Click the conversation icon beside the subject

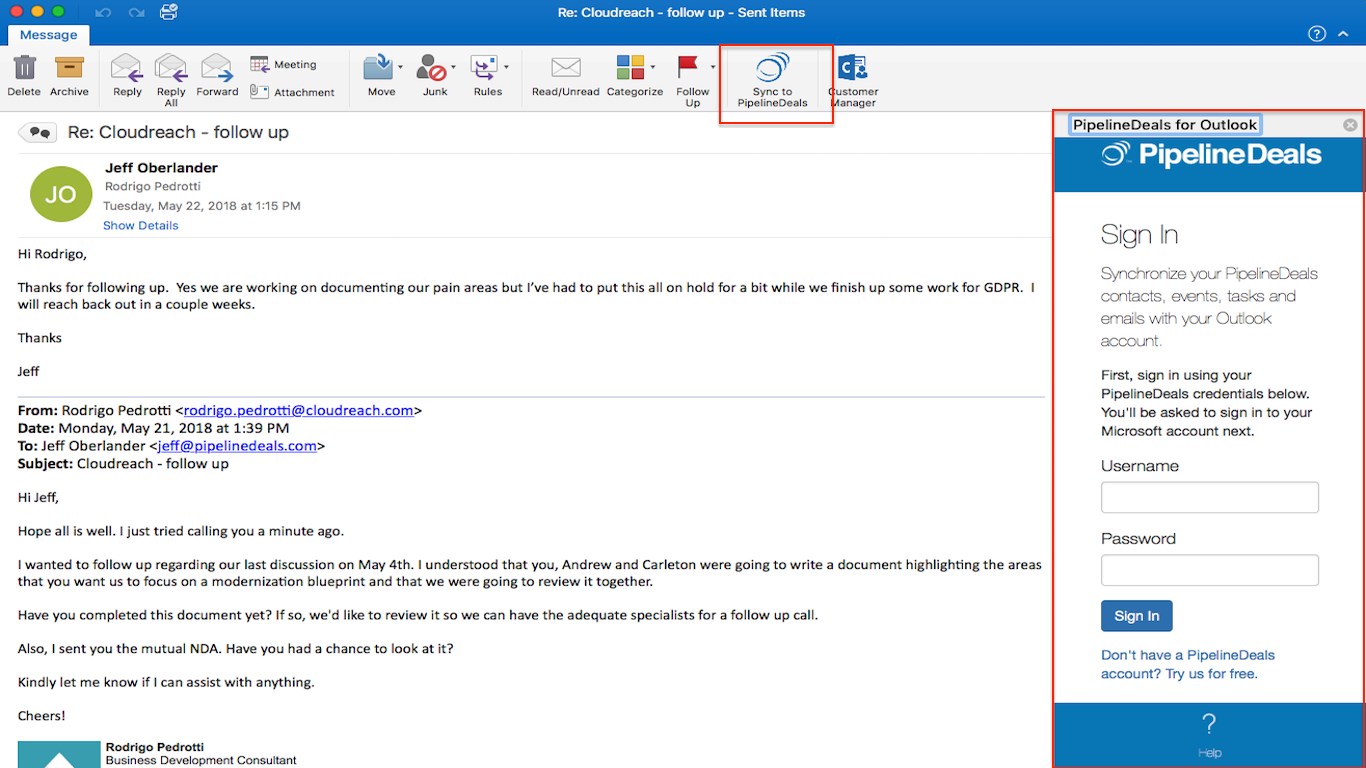(x=38, y=132)
